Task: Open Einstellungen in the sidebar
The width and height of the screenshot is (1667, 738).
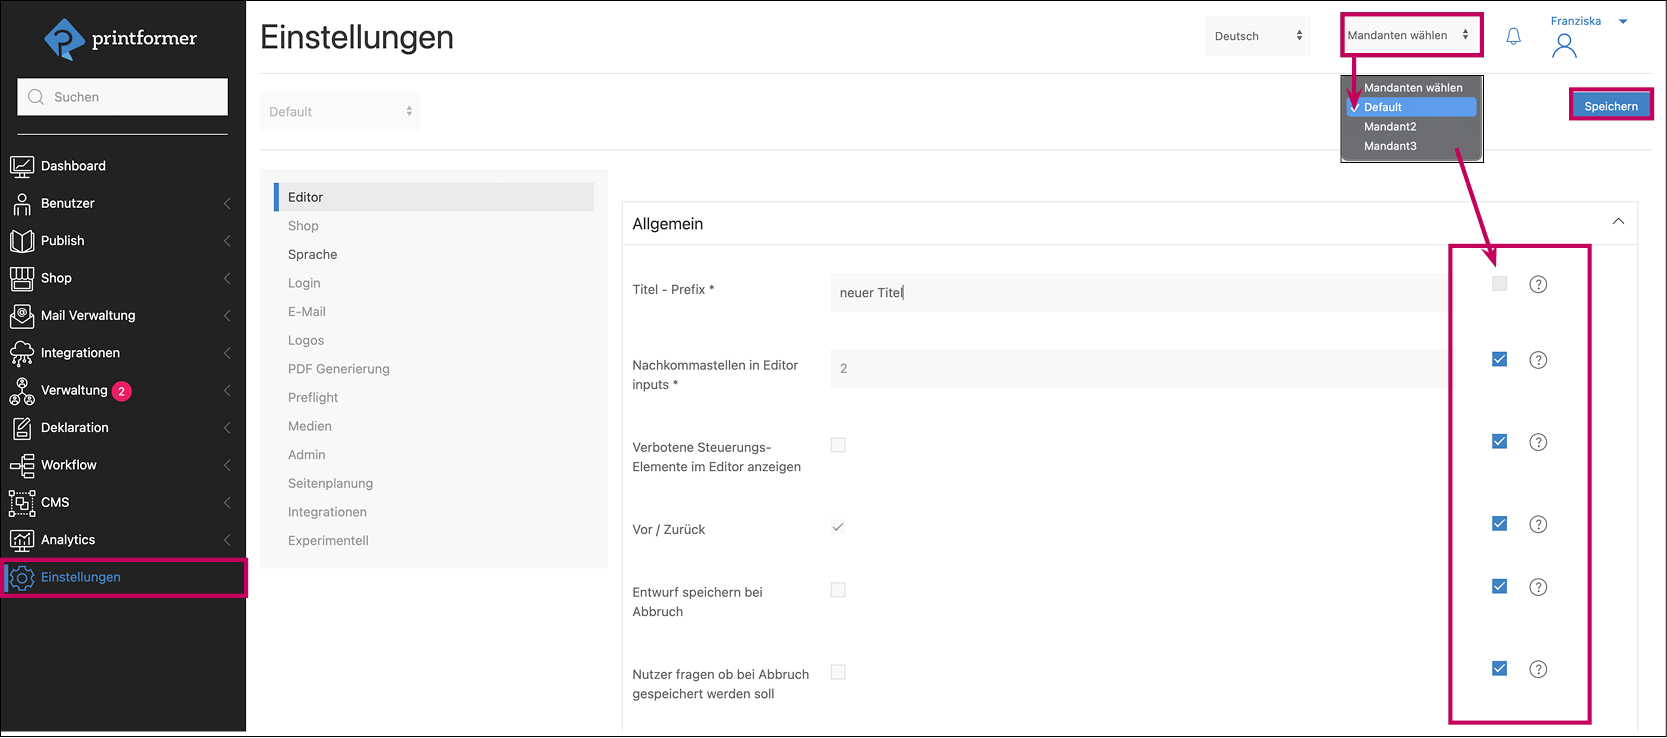Action: [x=81, y=578]
